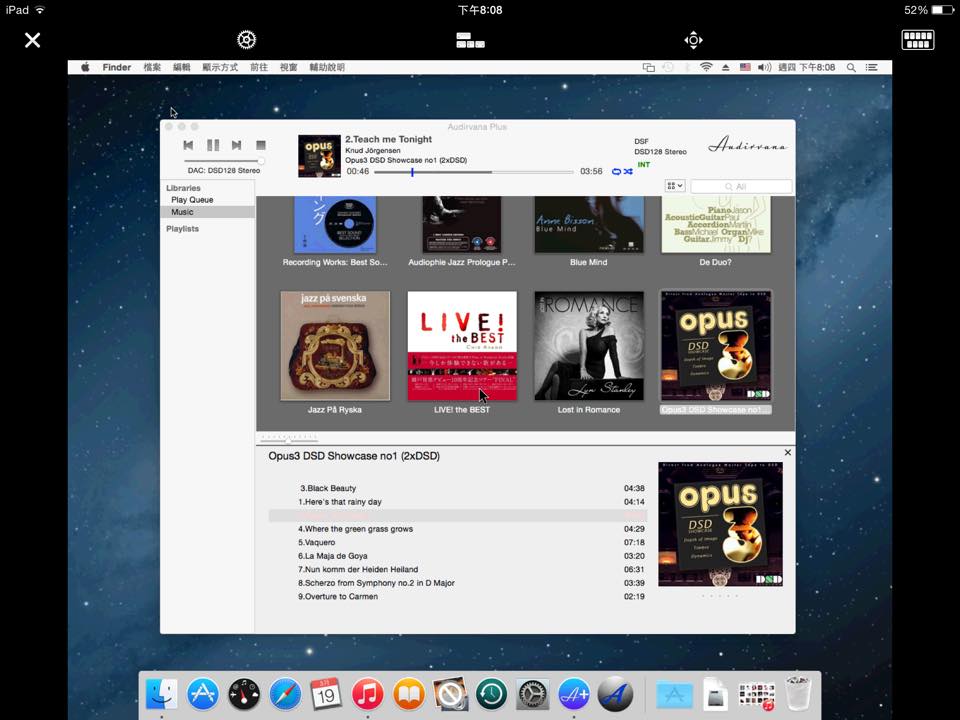The image size is (960, 720).
Task: Open the function keys toolbar icon
Action: tap(470, 40)
